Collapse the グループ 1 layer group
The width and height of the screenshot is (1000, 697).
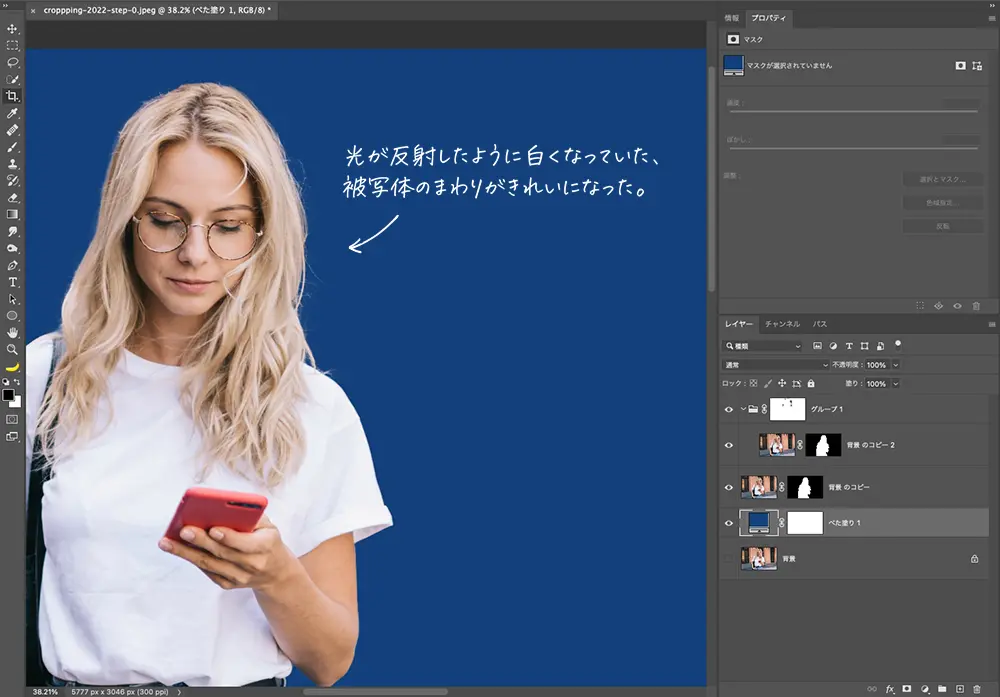[745, 408]
